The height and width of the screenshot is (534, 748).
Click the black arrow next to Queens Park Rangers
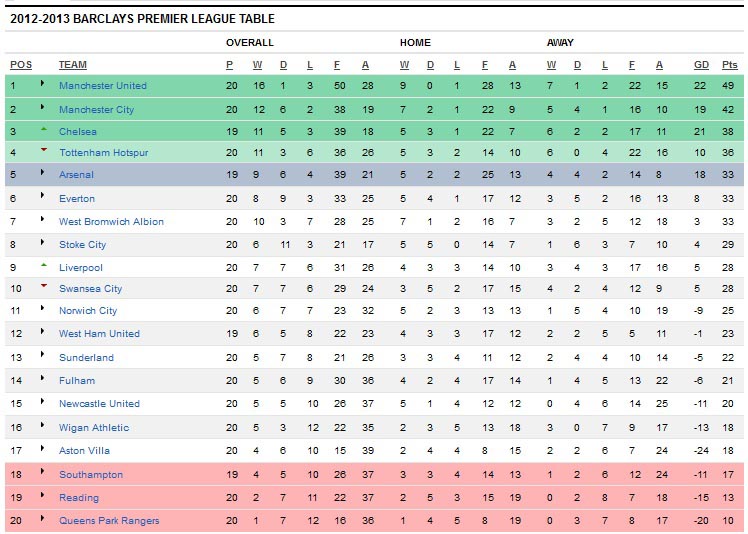42,518
